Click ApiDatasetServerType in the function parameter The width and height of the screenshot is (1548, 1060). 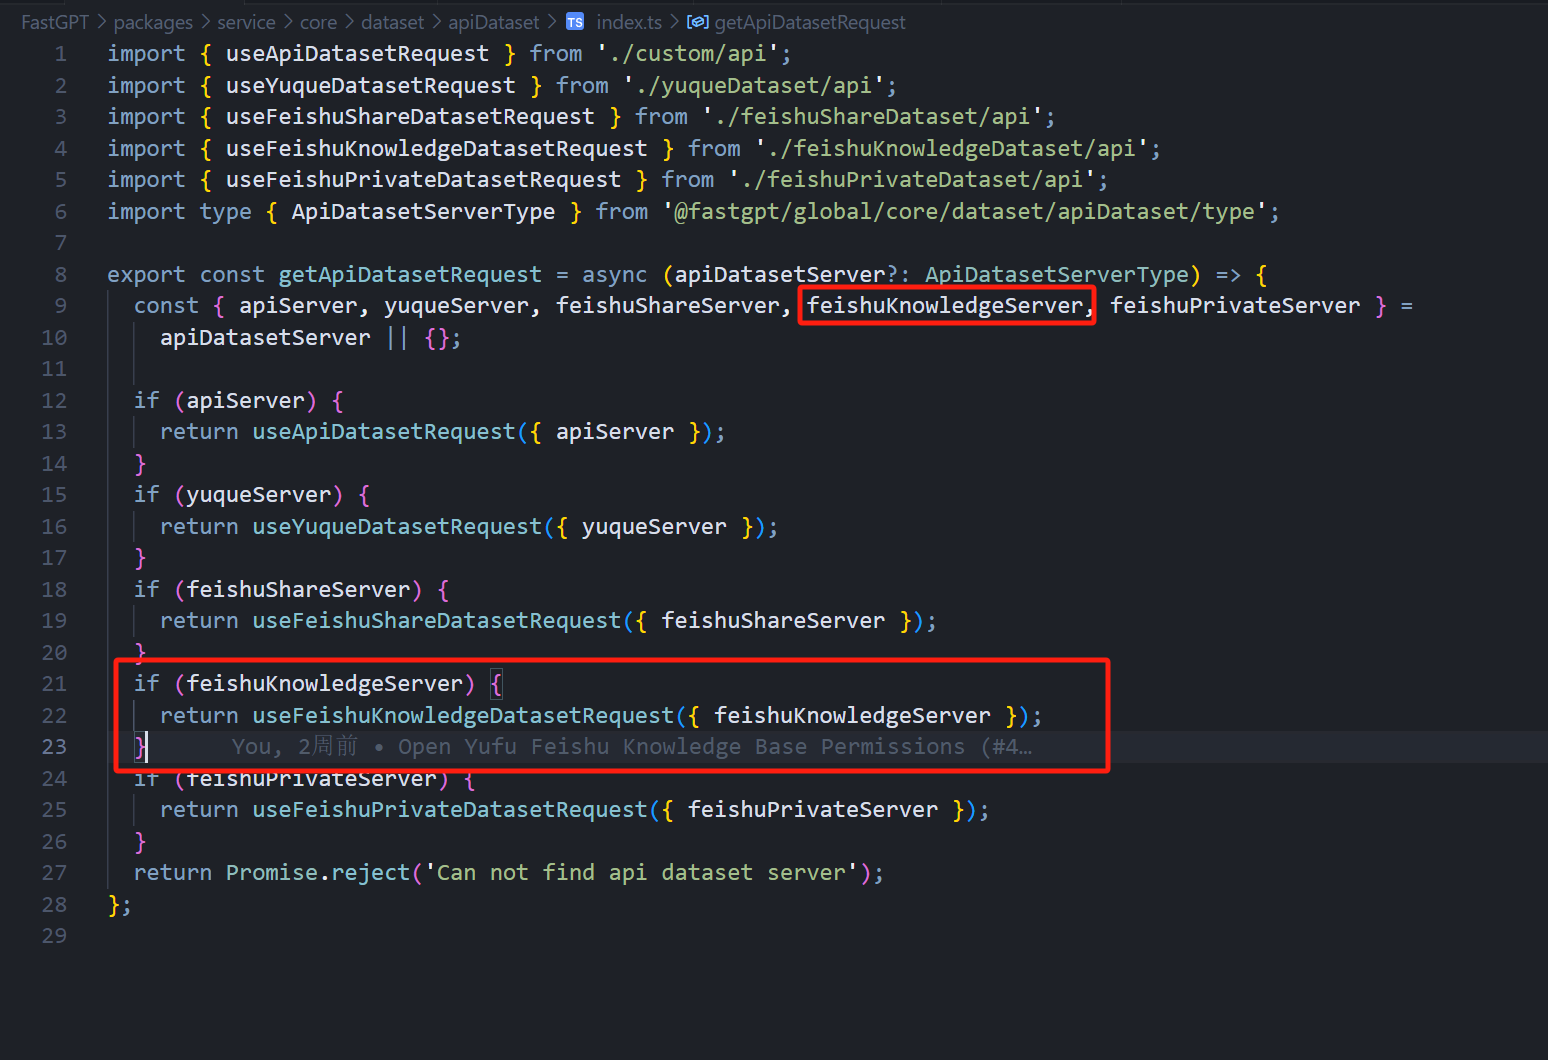(1056, 275)
